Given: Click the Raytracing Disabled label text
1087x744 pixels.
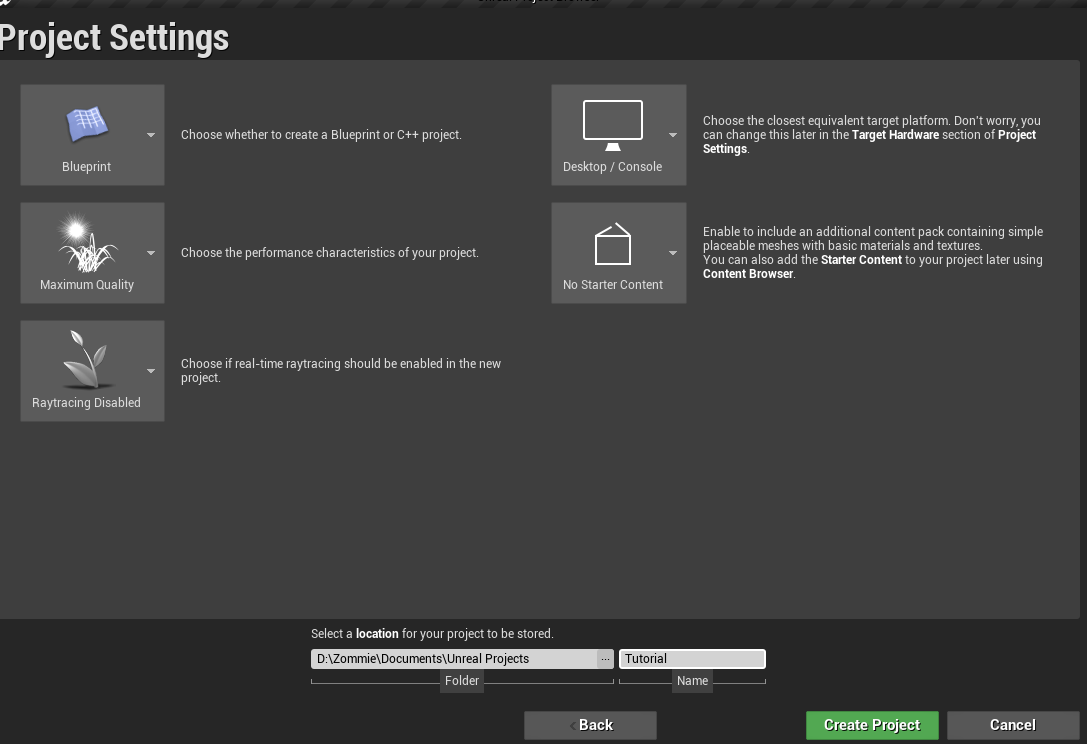Looking at the screenshot, I should click(87, 402).
